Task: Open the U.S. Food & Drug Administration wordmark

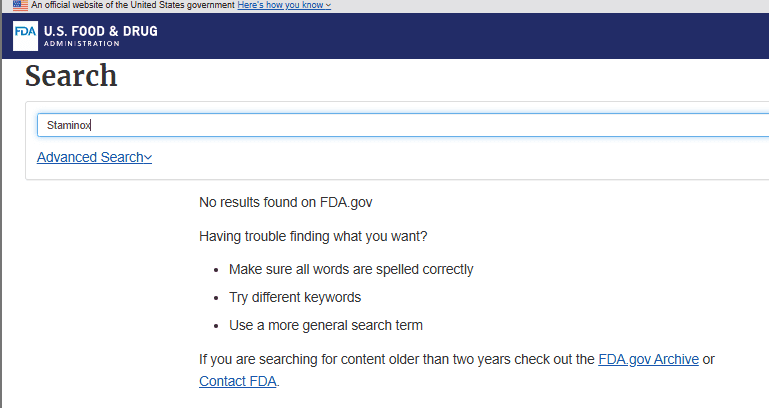Action: coord(101,36)
